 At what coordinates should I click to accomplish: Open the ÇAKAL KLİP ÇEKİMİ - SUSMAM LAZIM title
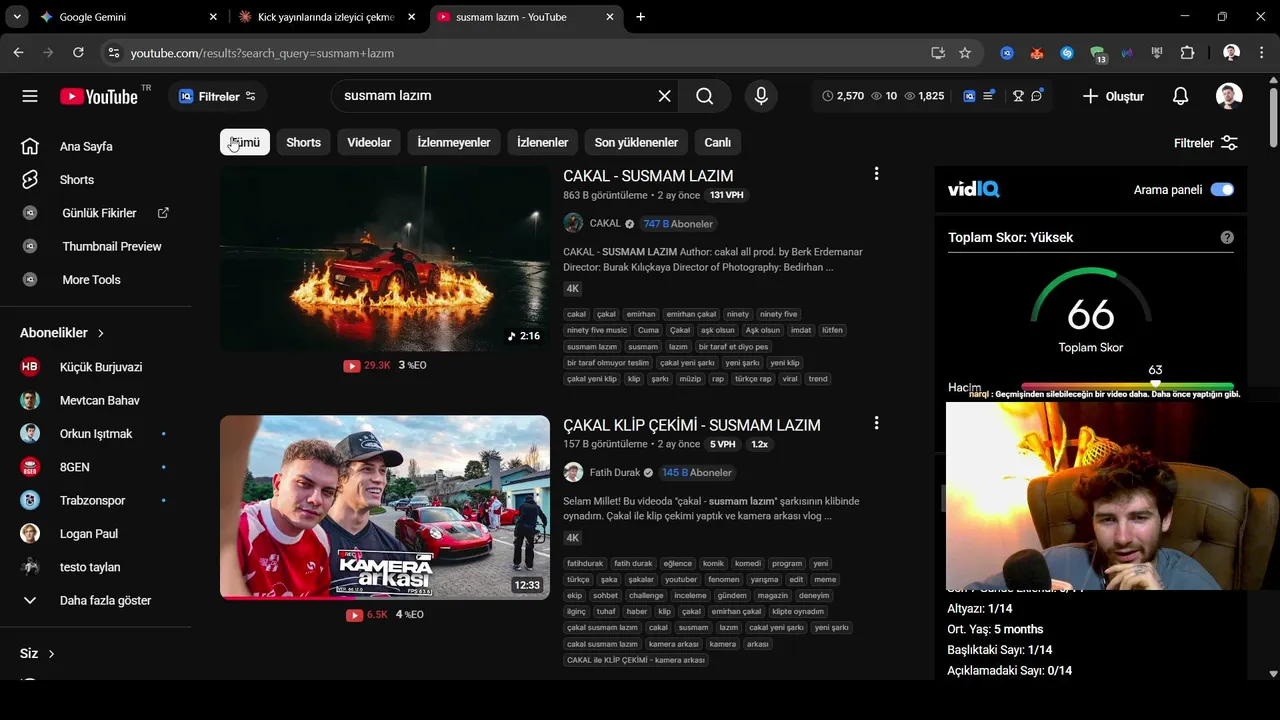click(x=692, y=425)
